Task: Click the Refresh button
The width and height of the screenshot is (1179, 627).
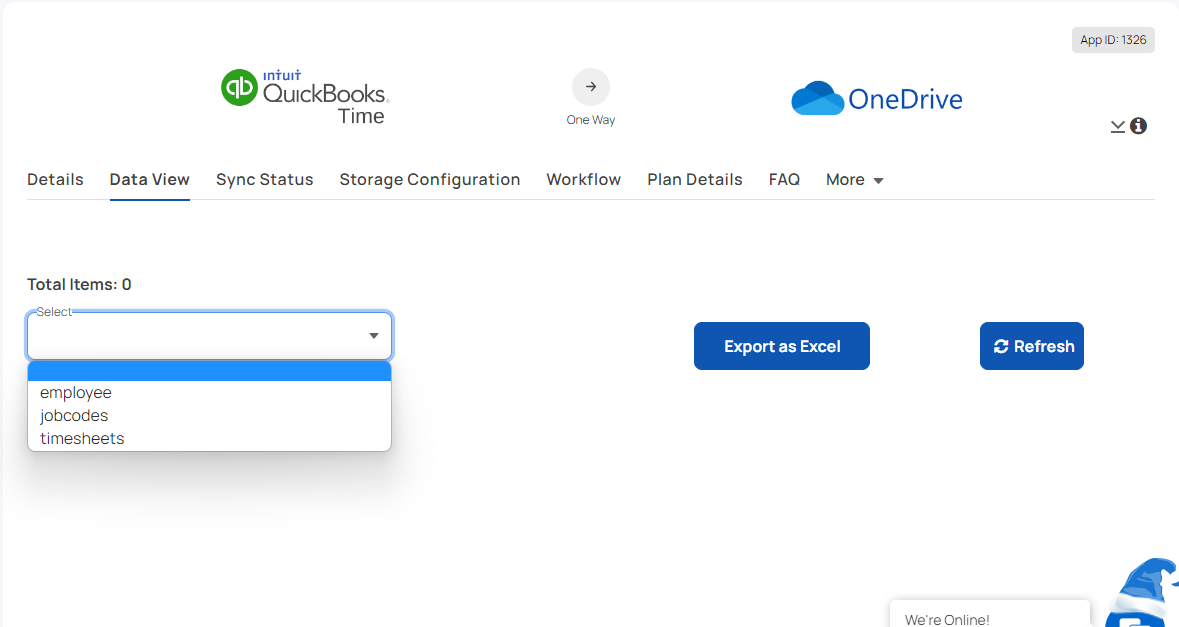Action: pyautogui.click(x=1032, y=346)
